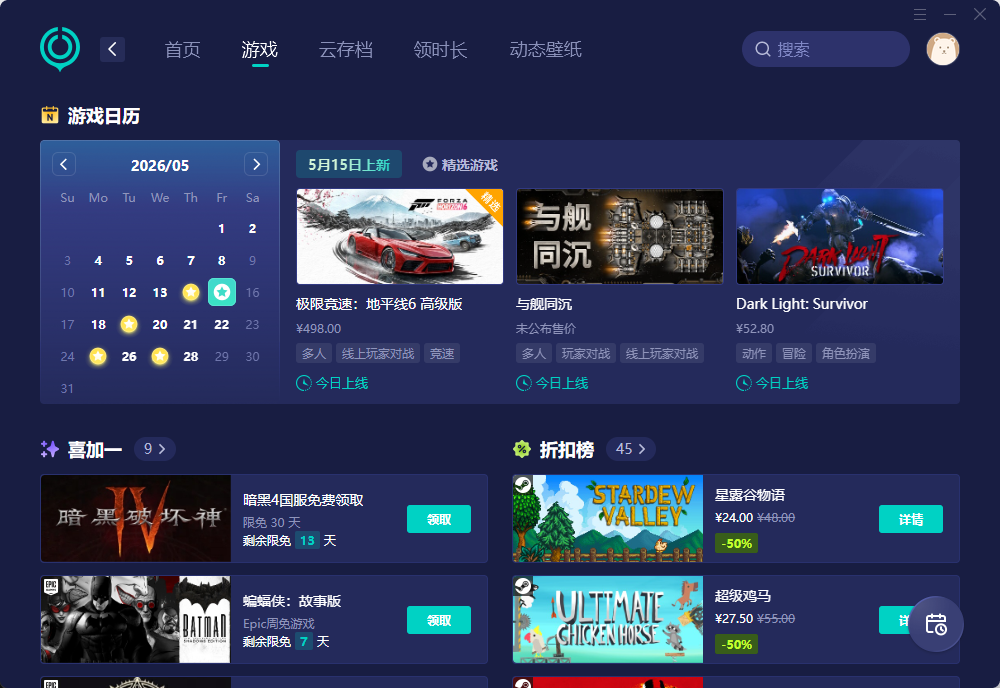This screenshot has width=1000, height=688.
Task: Click the 喜加一 sparkle icon
Action: tap(50, 449)
